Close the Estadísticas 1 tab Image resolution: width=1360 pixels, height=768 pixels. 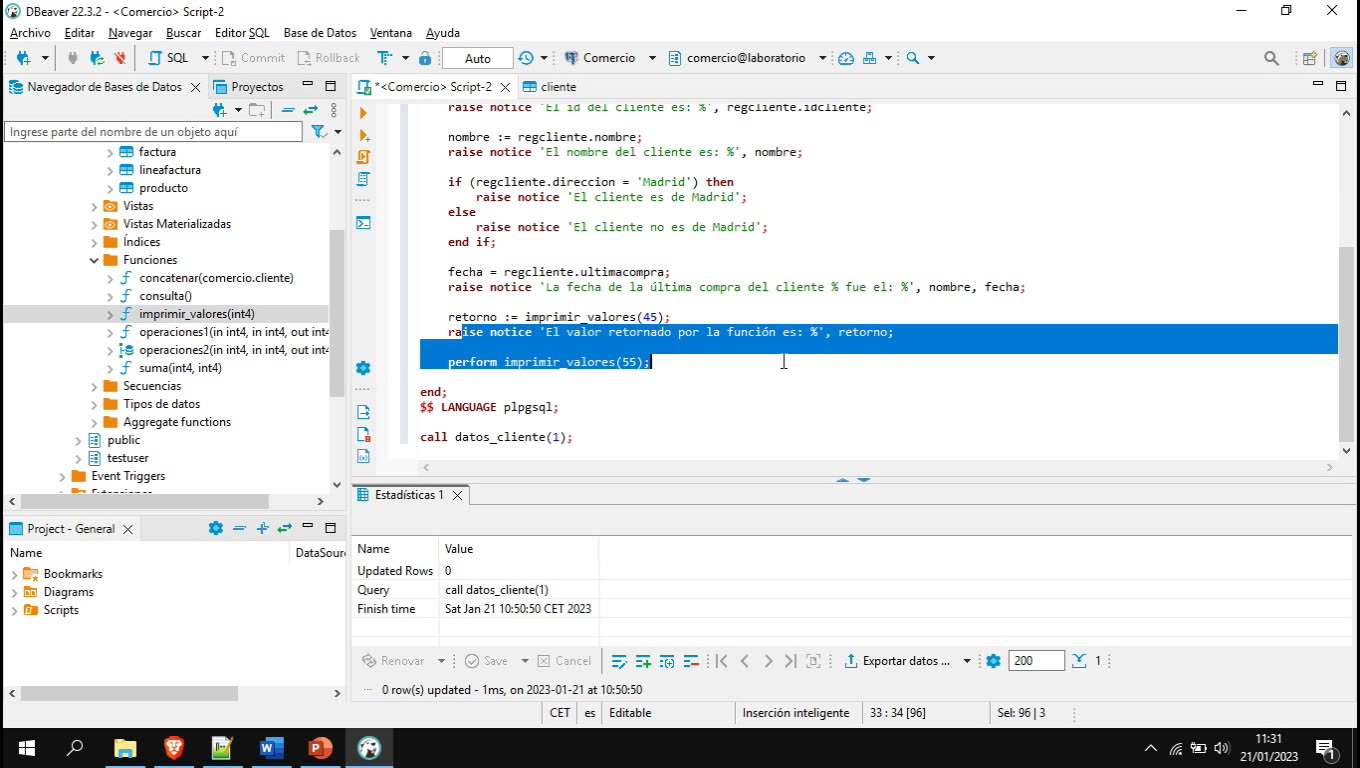(x=458, y=495)
